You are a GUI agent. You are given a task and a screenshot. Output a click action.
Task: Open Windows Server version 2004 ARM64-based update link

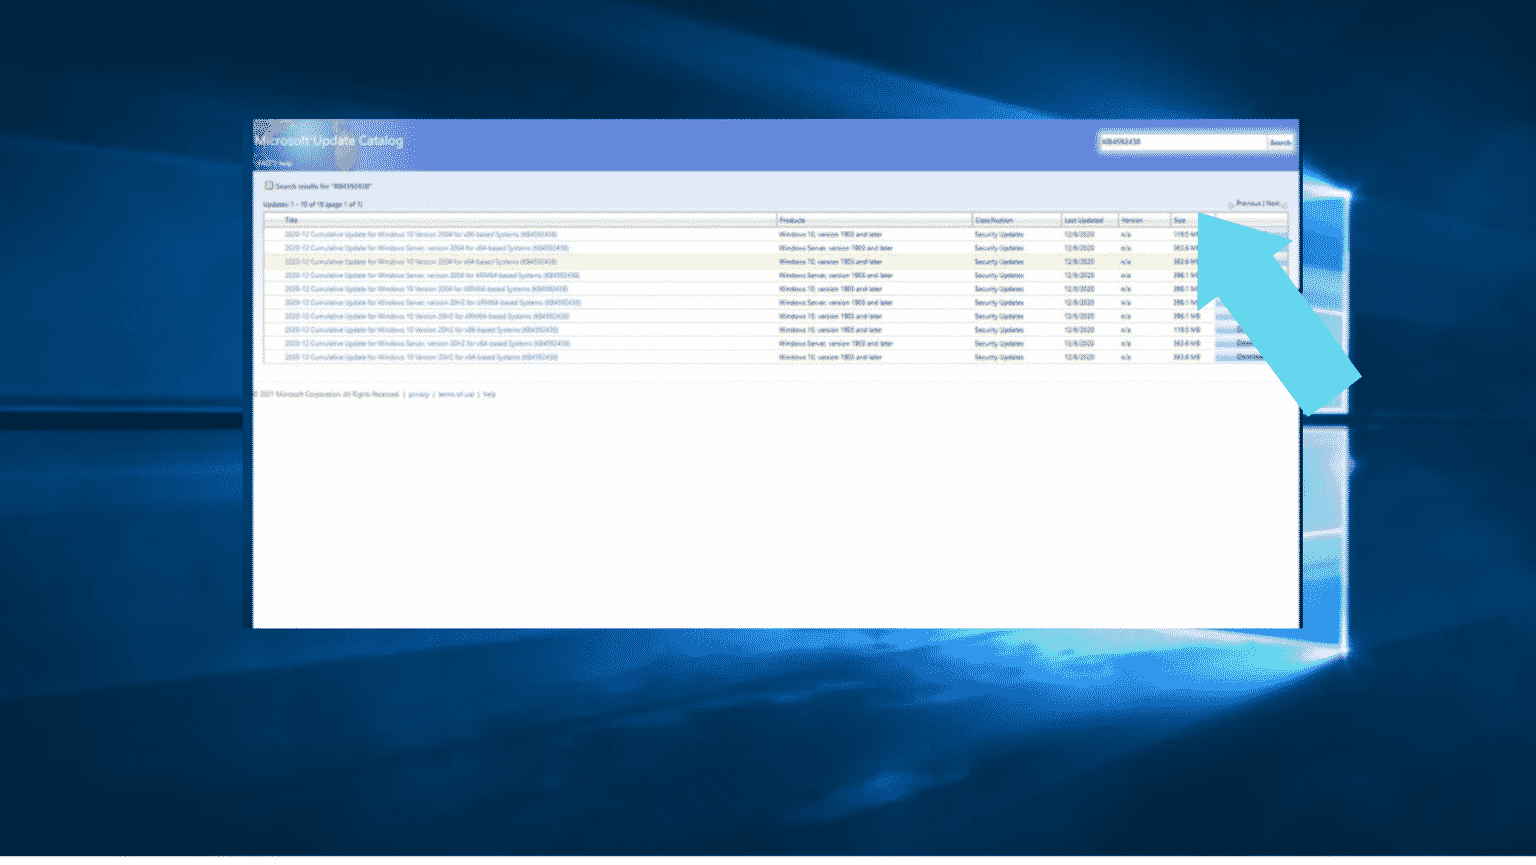432,275
